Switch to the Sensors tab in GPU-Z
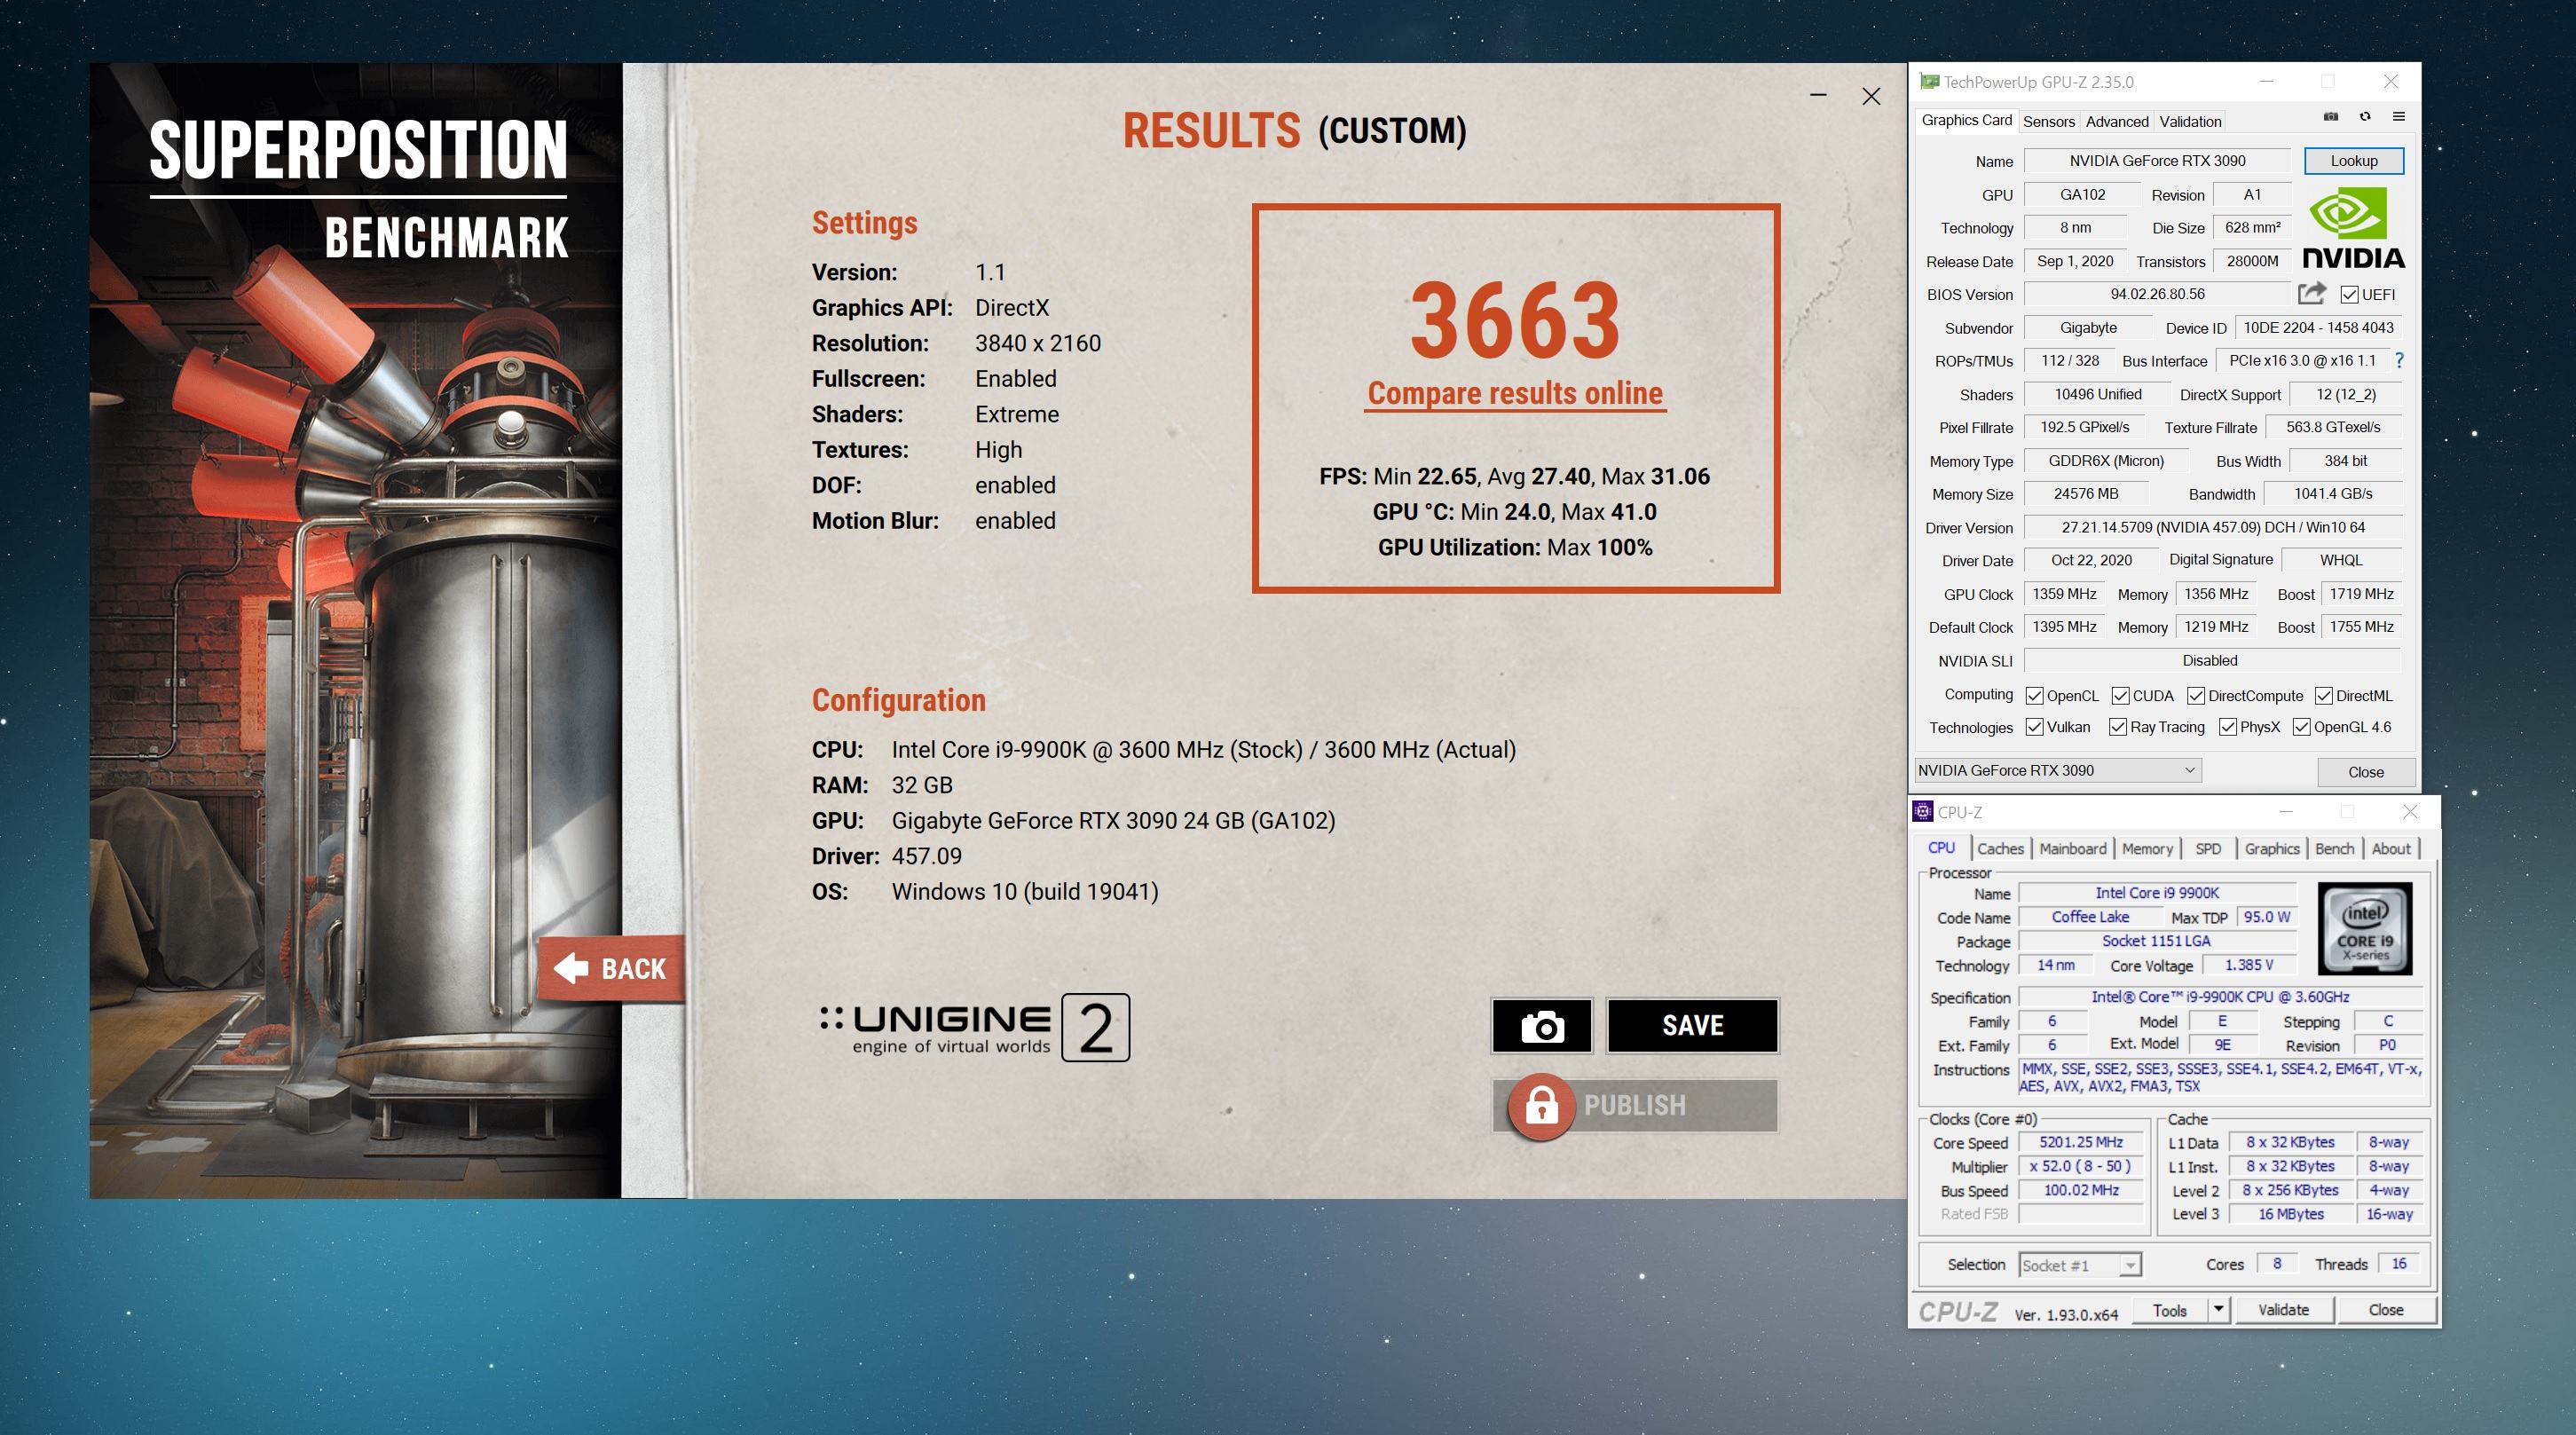 (x=2048, y=121)
